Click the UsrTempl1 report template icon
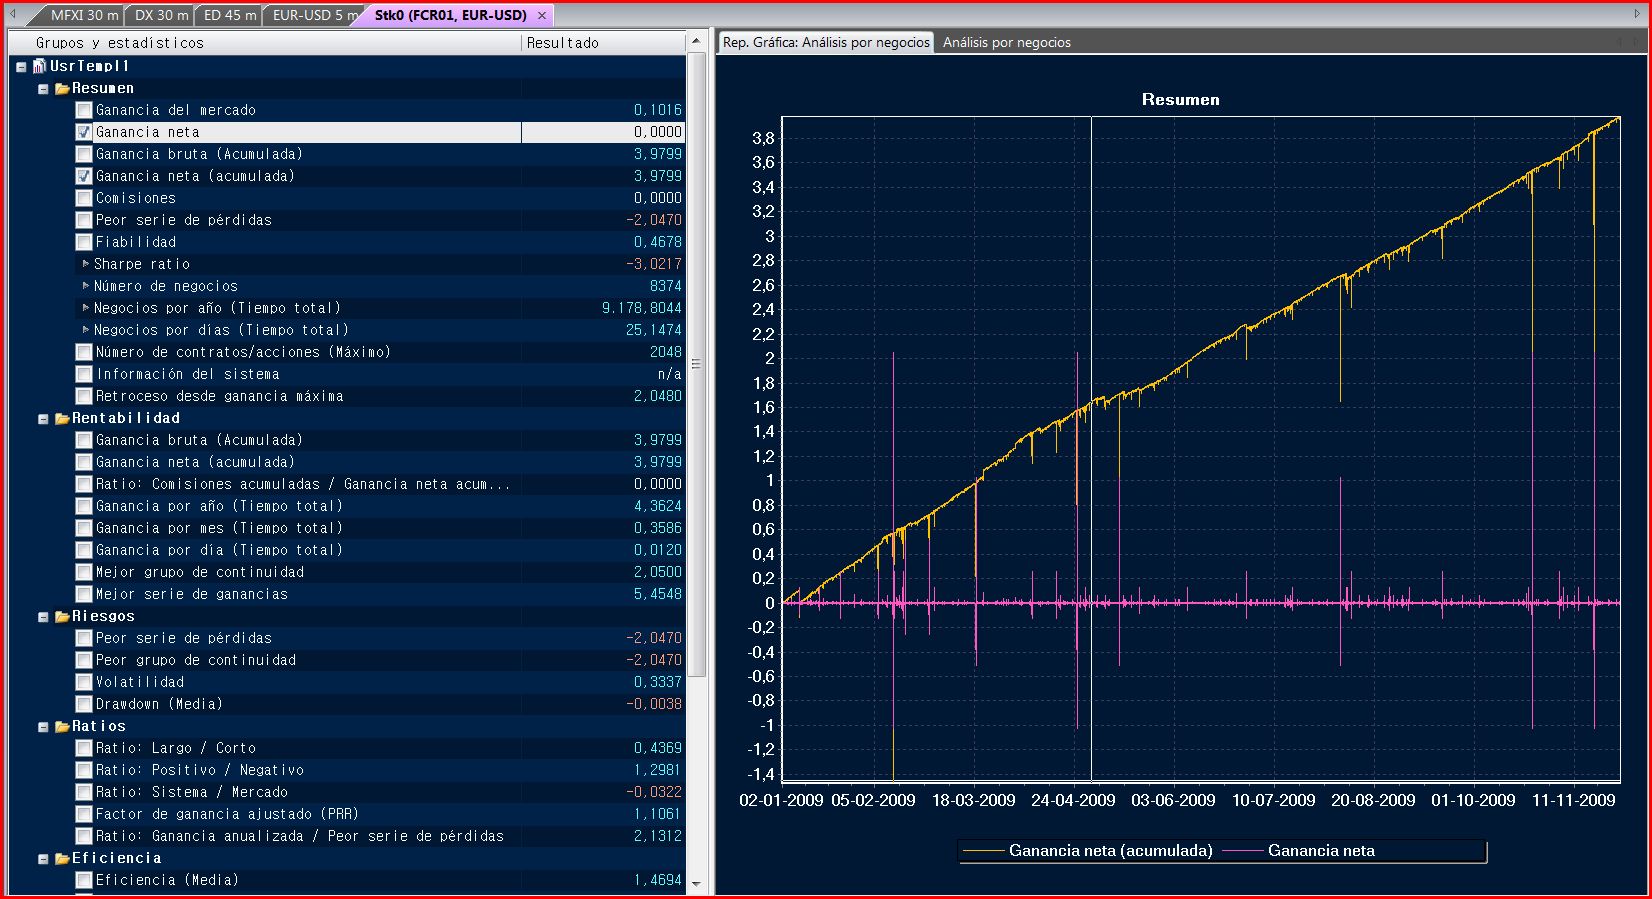 40,66
